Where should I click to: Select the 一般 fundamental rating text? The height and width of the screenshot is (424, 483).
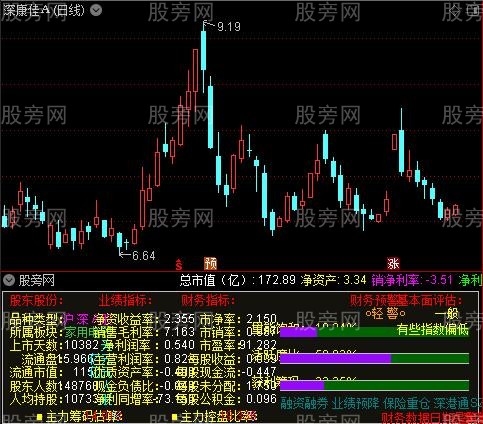pyautogui.click(x=447, y=314)
